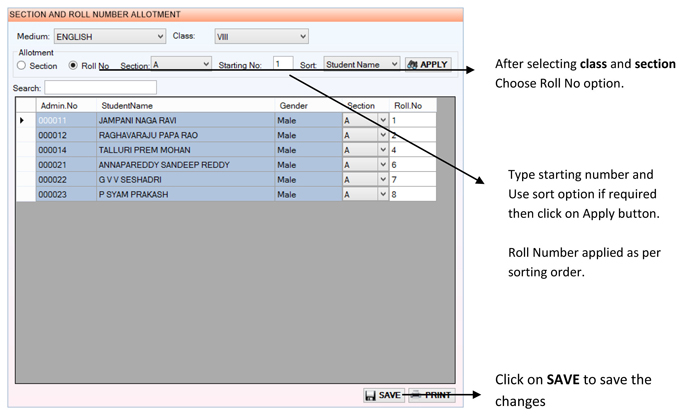The width and height of the screenshot is (683, 416).
Task: Click student name P SYAM PRAKASH
Action: tap(186, 194)
